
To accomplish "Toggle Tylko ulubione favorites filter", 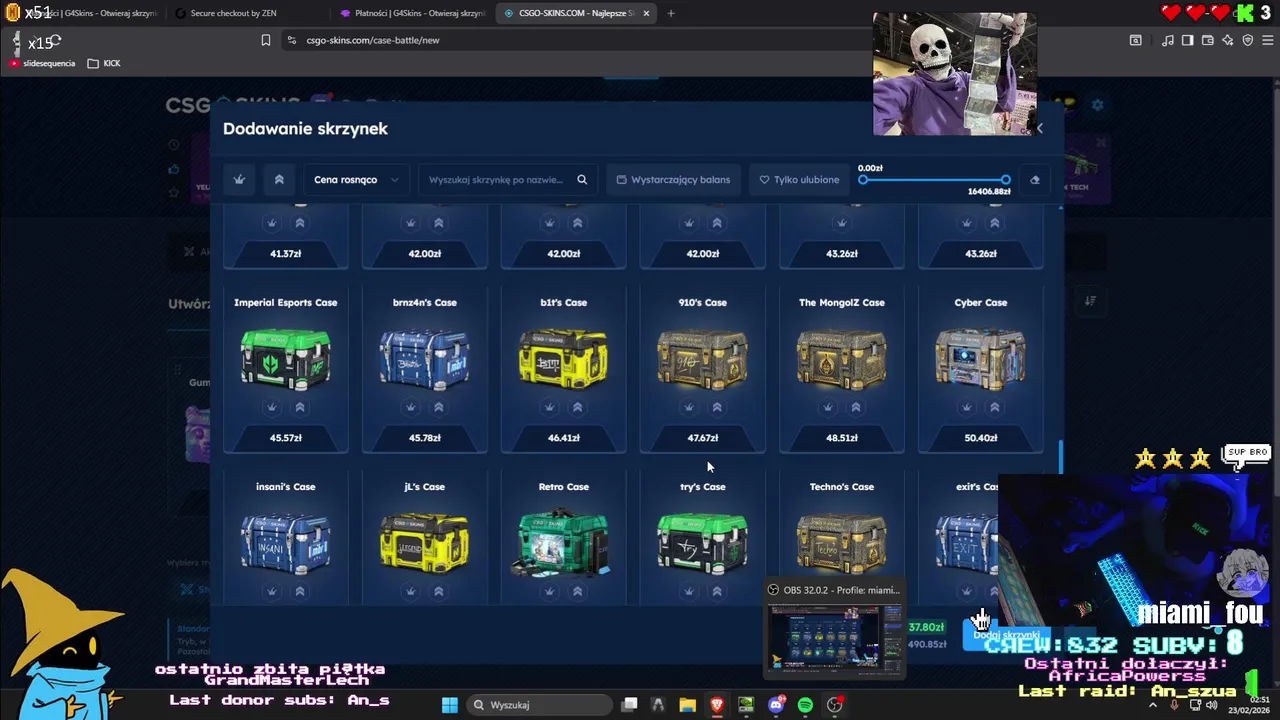I will [799, 180].
